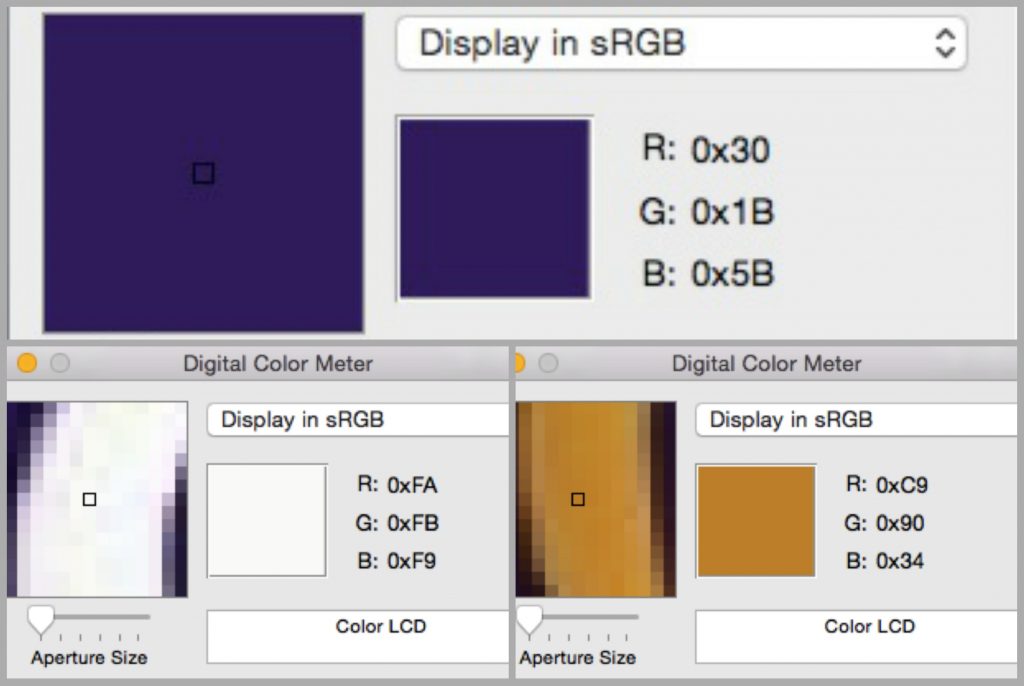Viewport: 1024px width, 686px height.
Task: Click the dark purple color swatch
Action: coord(494,208)
